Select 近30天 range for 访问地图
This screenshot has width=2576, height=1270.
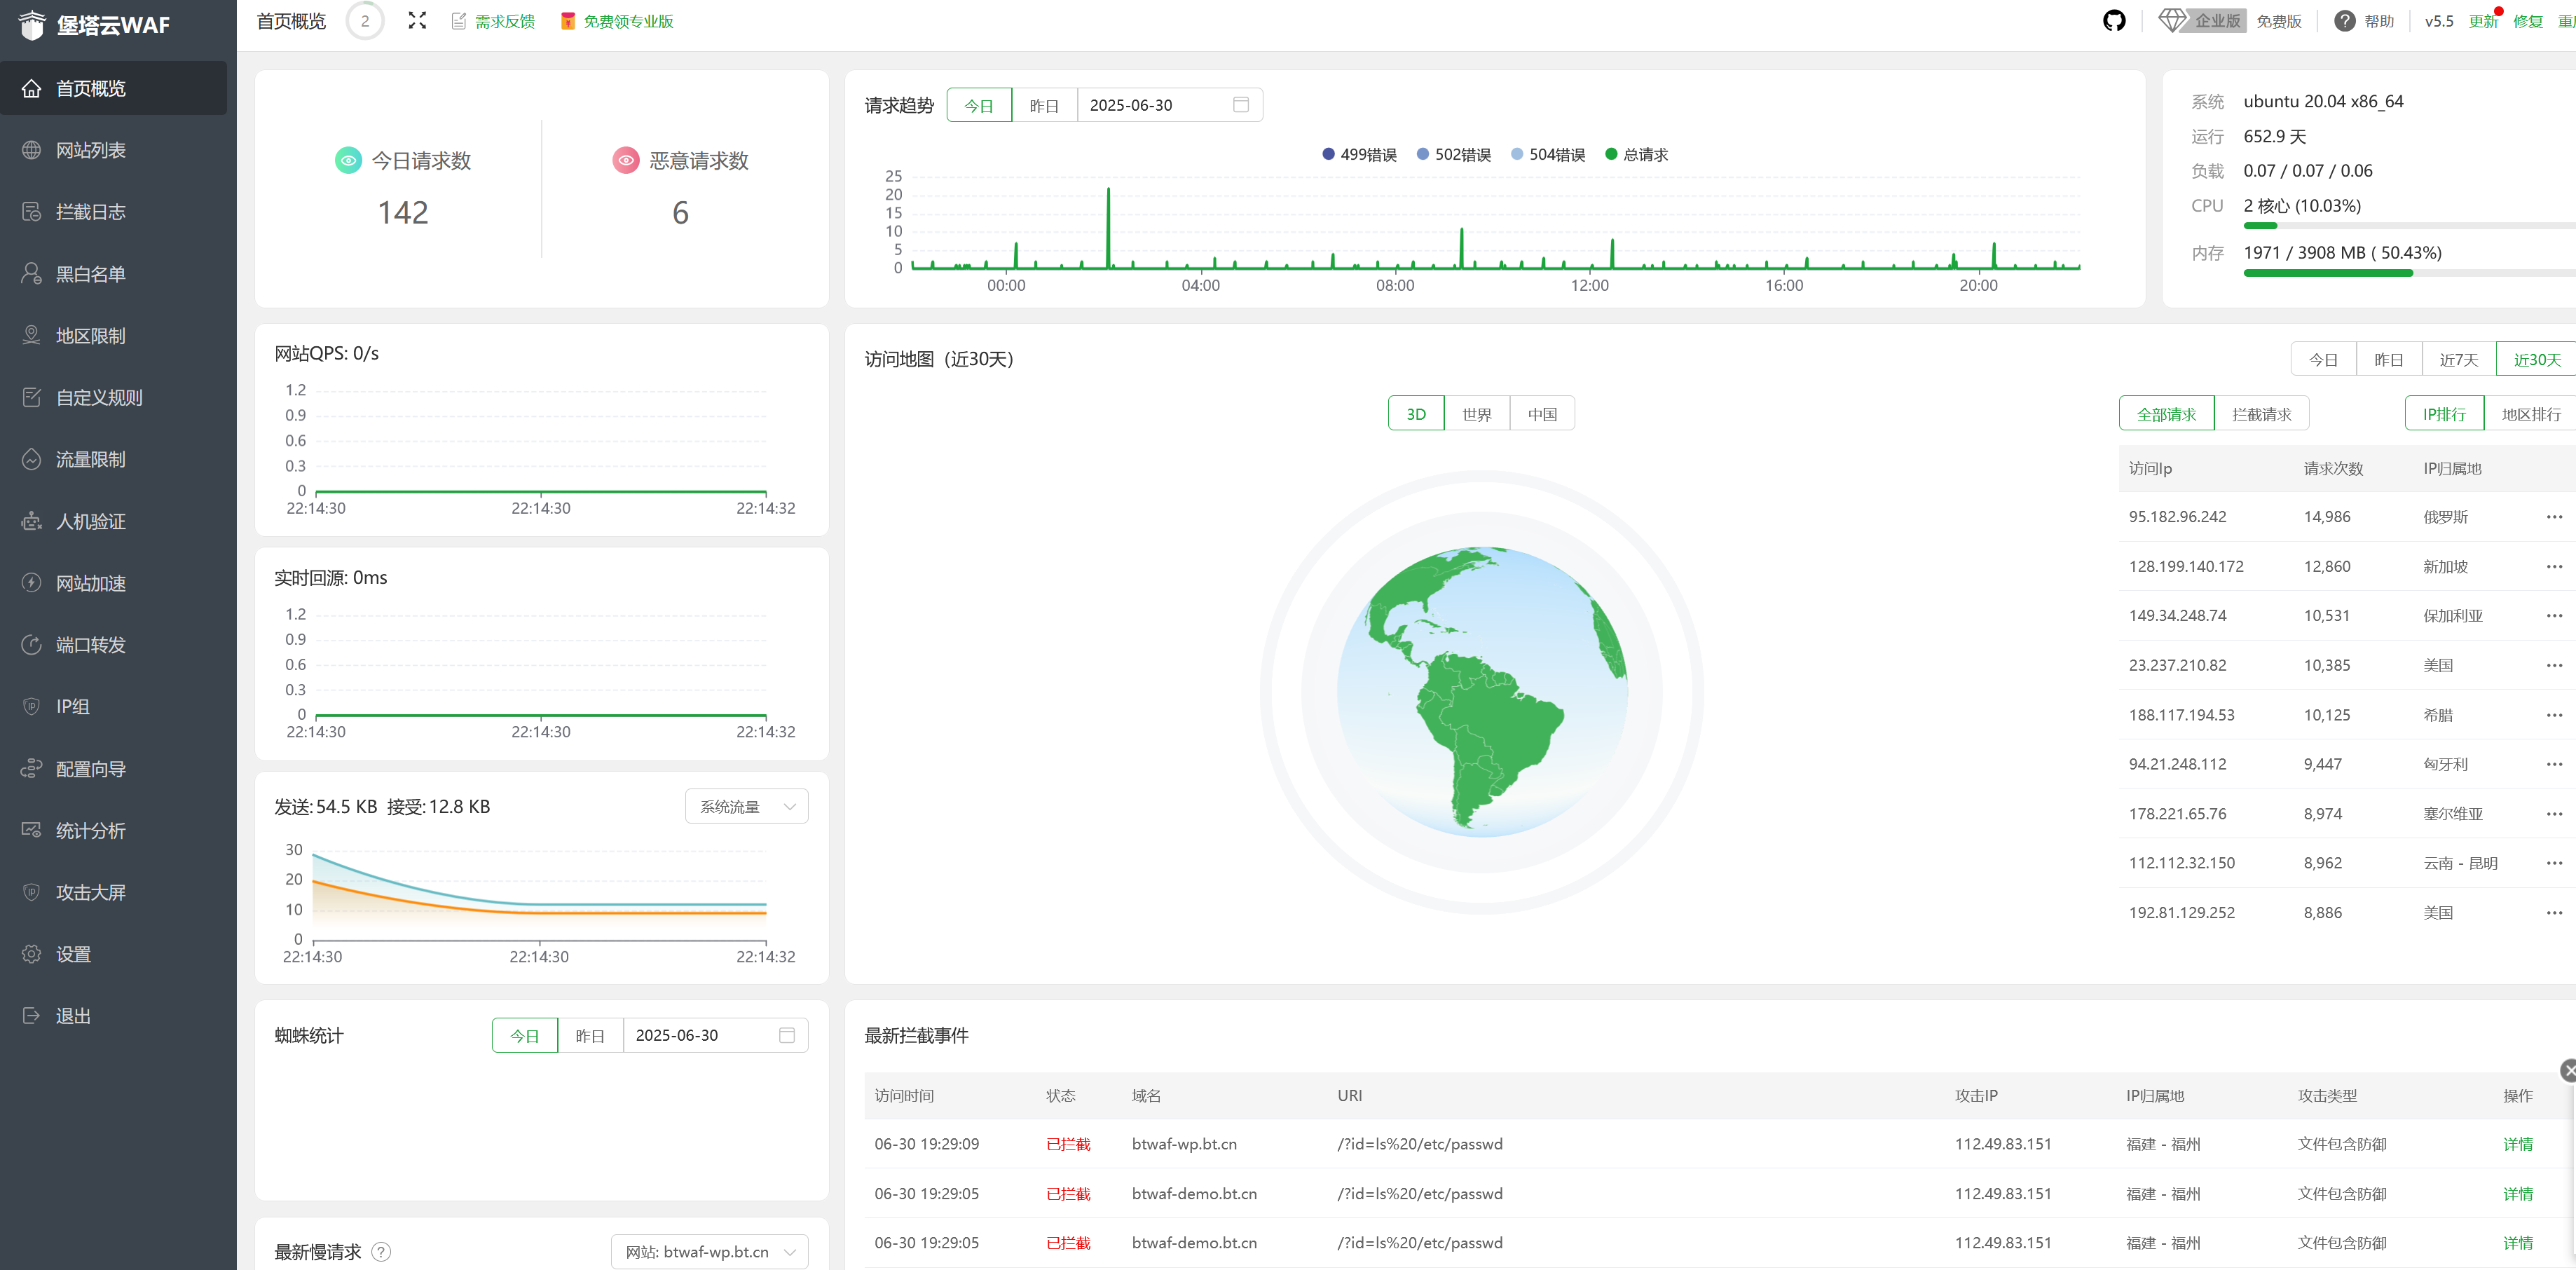pos(2536,360)
